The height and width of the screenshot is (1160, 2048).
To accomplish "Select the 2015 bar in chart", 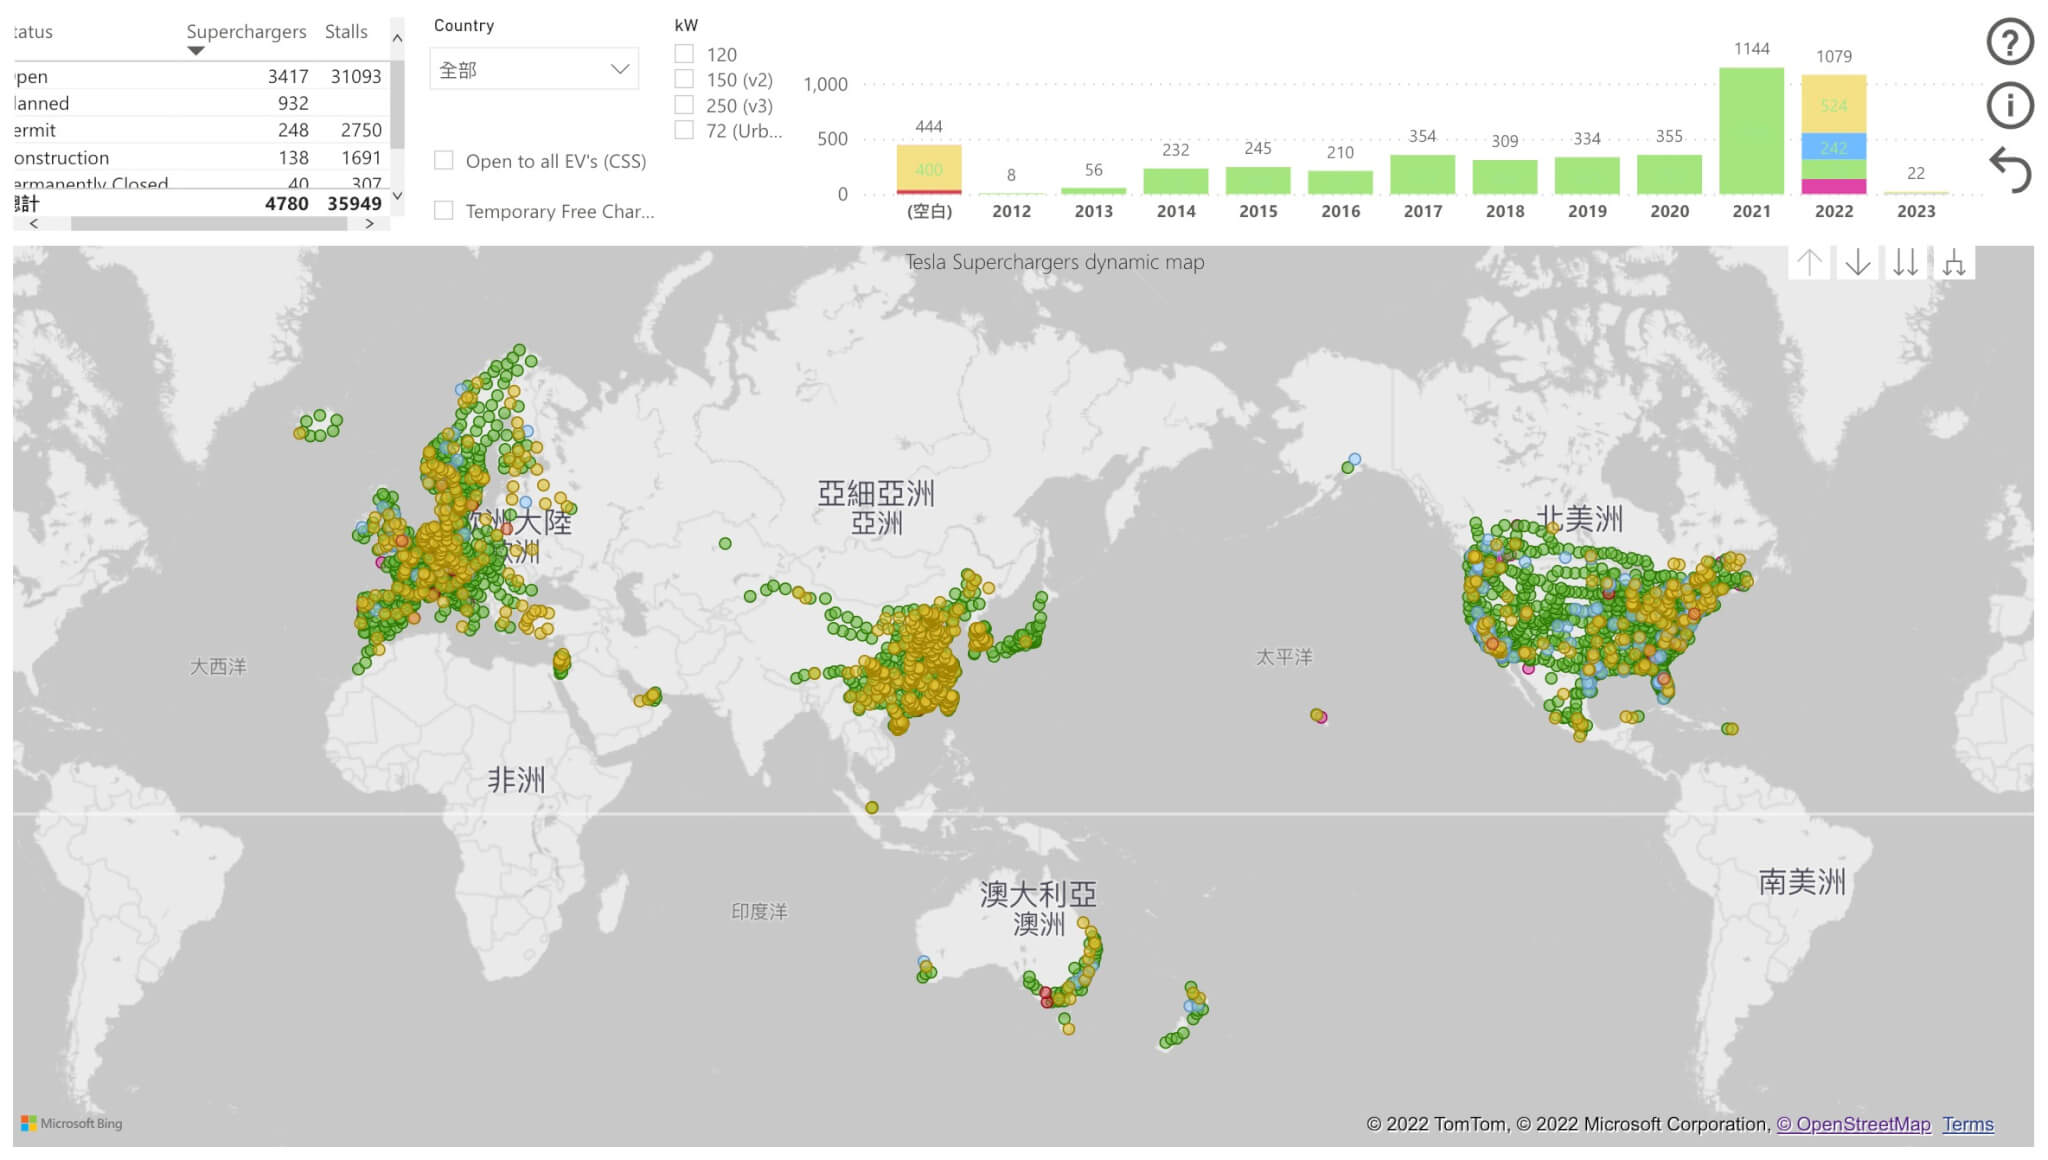I will pyautogui.click(x=1258, y=180).
